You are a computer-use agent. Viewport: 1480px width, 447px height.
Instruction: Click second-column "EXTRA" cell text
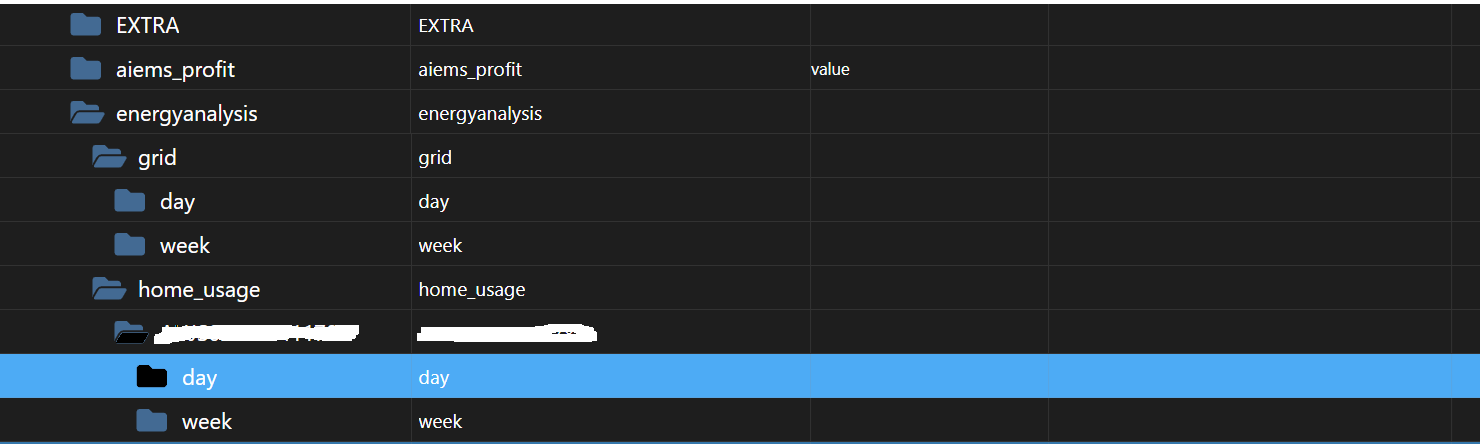446,26
